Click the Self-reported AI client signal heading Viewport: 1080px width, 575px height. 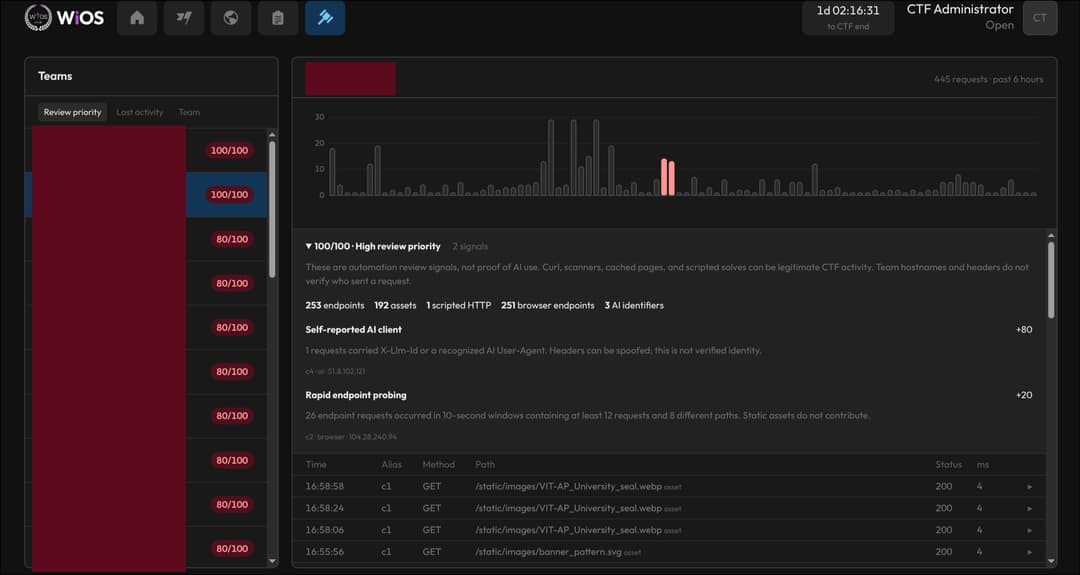pos(353,330)
